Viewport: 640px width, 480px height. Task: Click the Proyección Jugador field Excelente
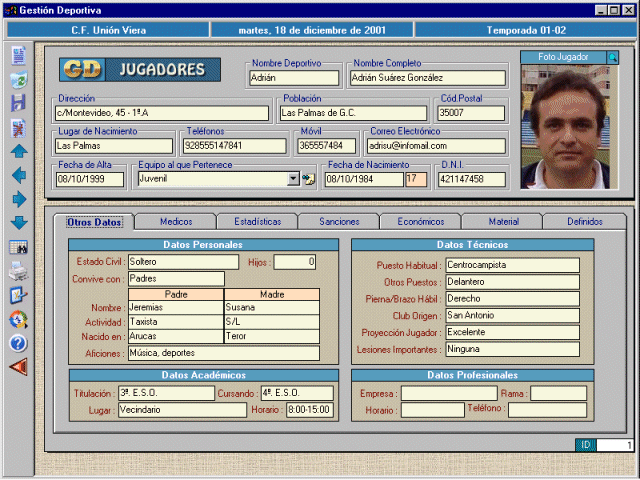click(x=512, y=332)
